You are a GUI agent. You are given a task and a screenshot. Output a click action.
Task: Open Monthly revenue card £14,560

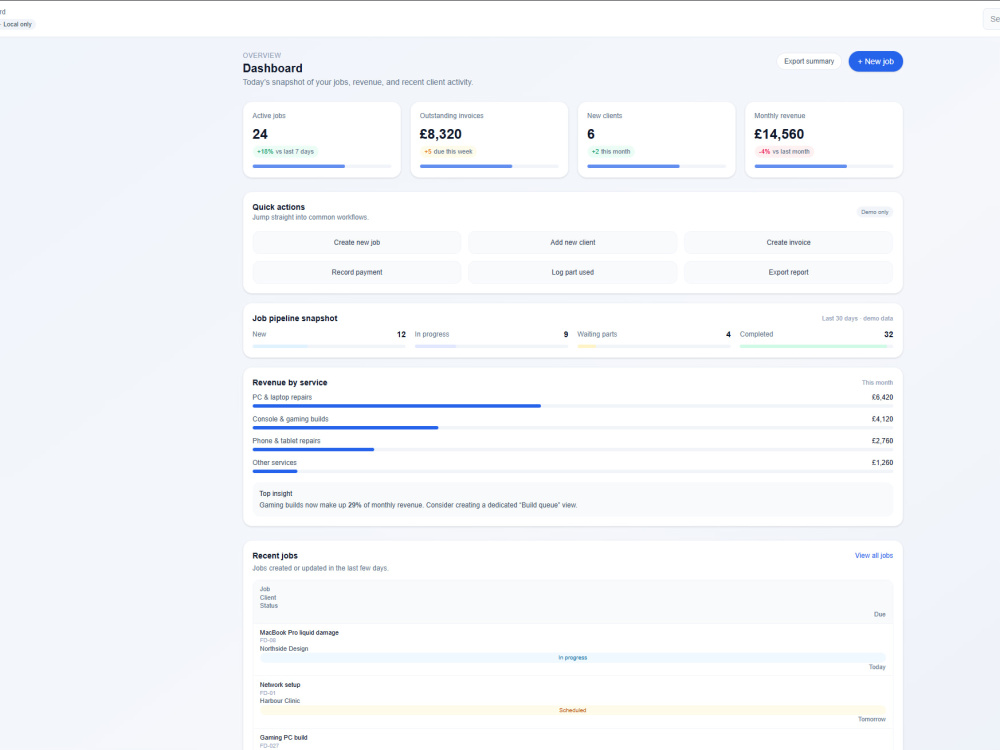[823, 140]
